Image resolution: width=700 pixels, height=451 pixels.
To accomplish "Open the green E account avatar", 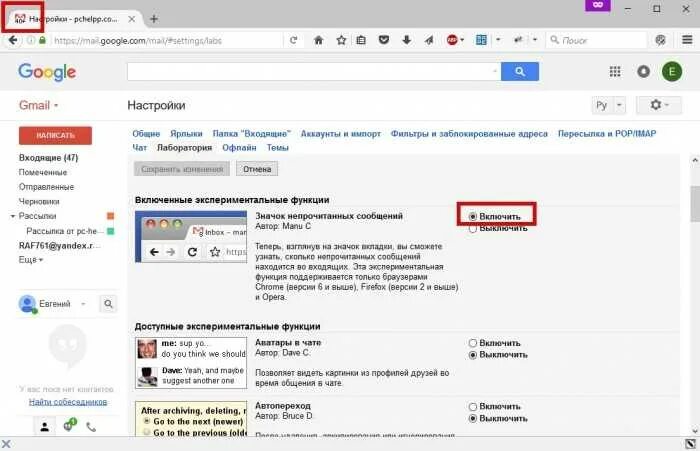I will (x=671, y=71).
